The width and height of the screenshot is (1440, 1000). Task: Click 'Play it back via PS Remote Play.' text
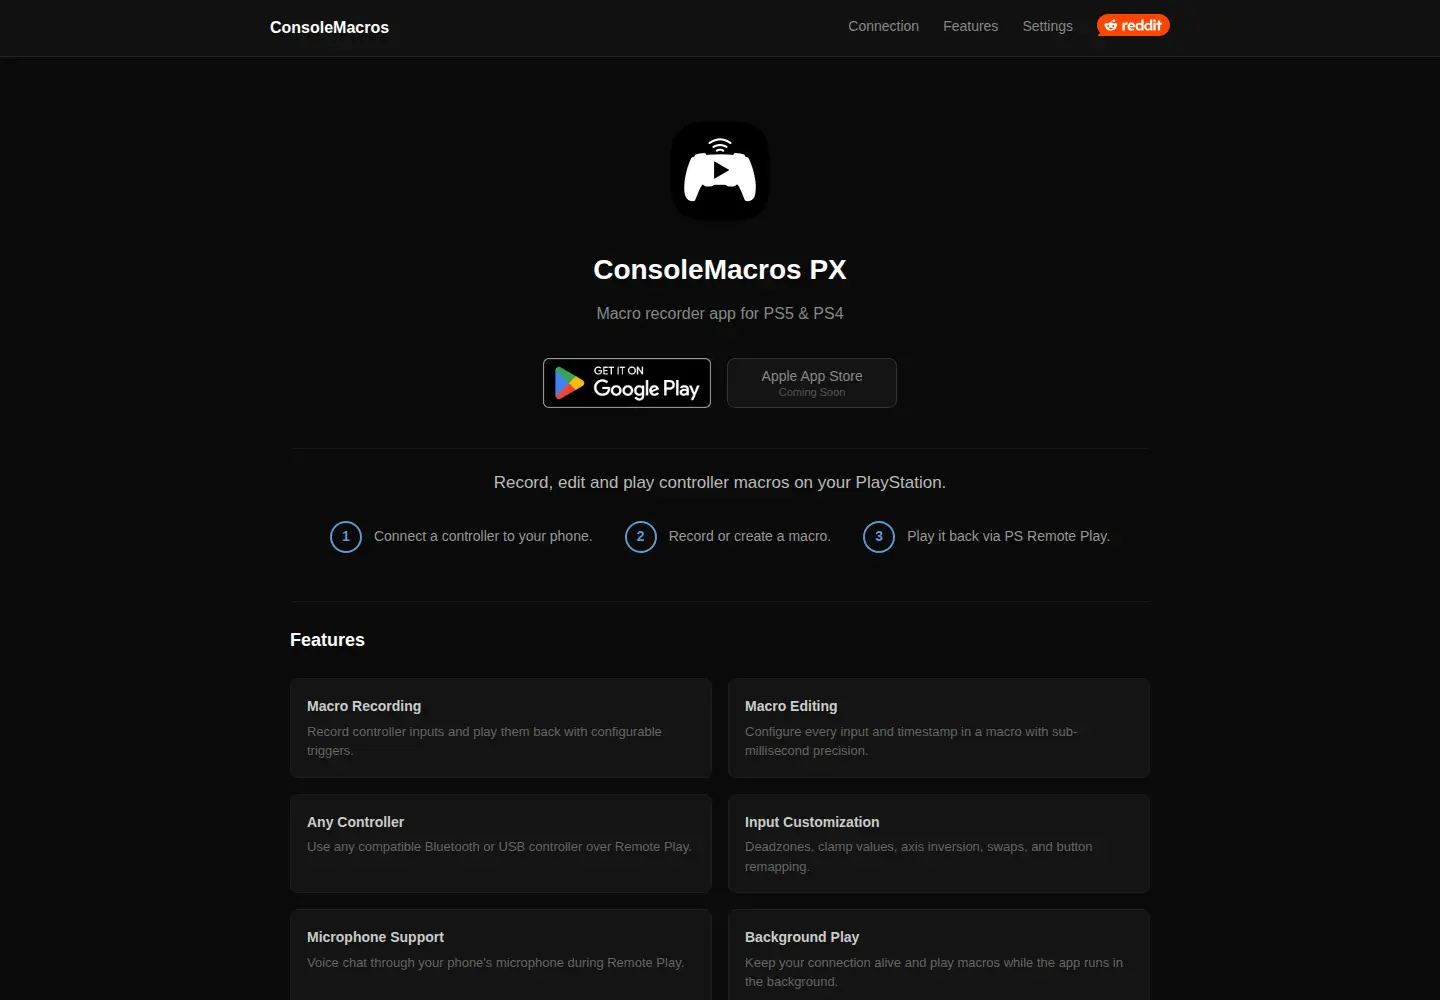[1008, 536]
